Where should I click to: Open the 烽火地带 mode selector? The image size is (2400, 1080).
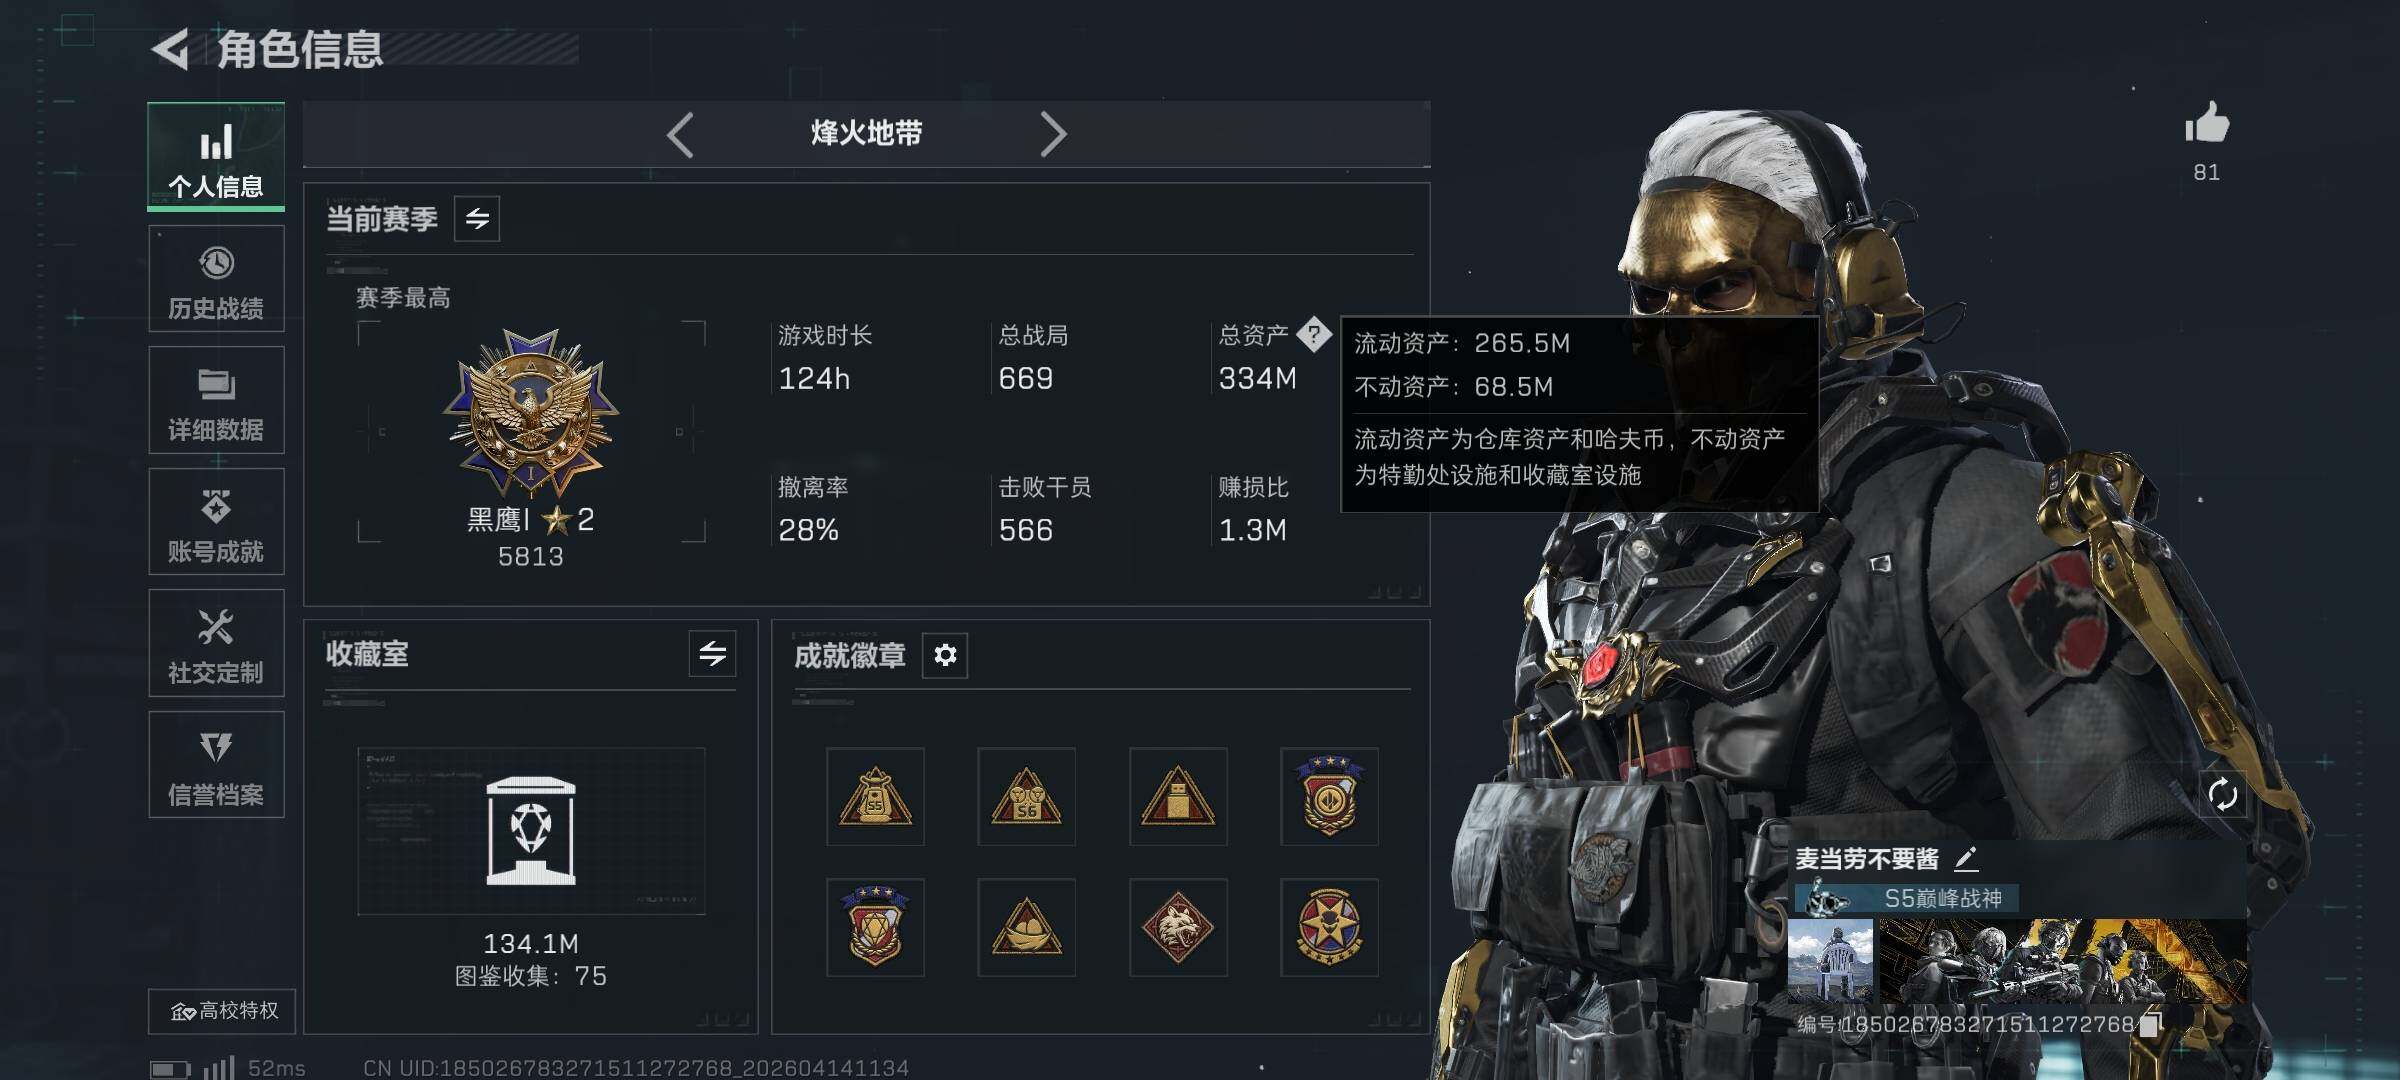click(x=866, y=133)
